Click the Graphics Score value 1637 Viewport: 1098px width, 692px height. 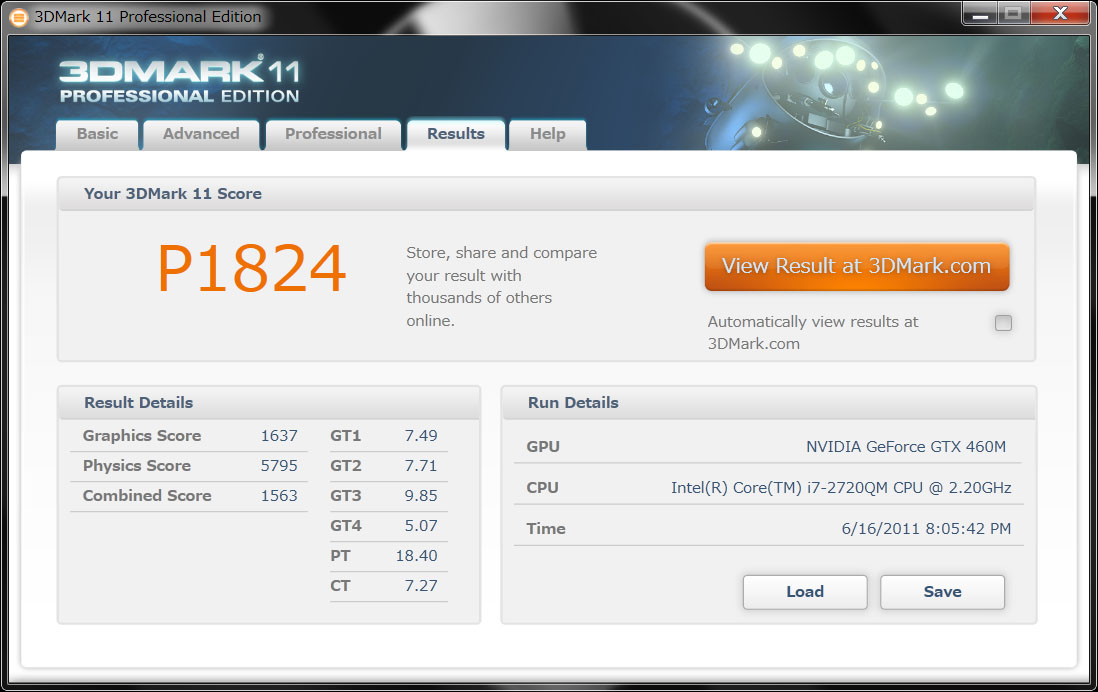click(x=279, y=436)
